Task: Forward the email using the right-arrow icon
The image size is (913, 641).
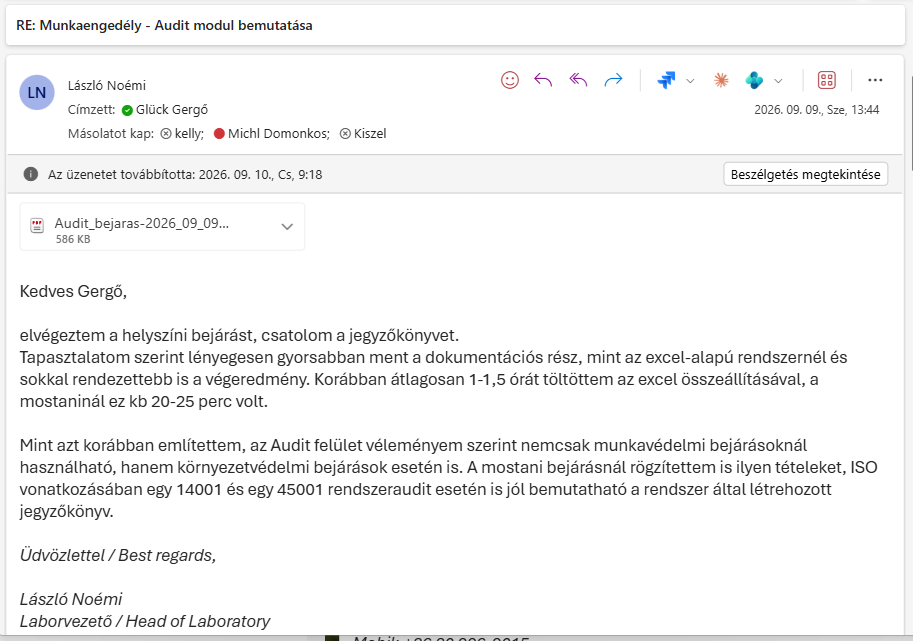Action: [x=613, y=80]
